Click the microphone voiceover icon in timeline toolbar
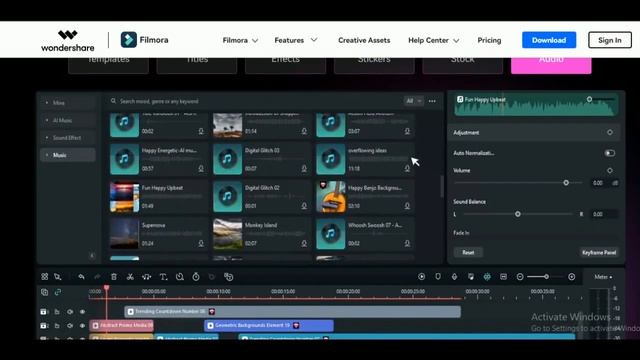The height and width of the screenshot is (360, 640). point(454,277)
